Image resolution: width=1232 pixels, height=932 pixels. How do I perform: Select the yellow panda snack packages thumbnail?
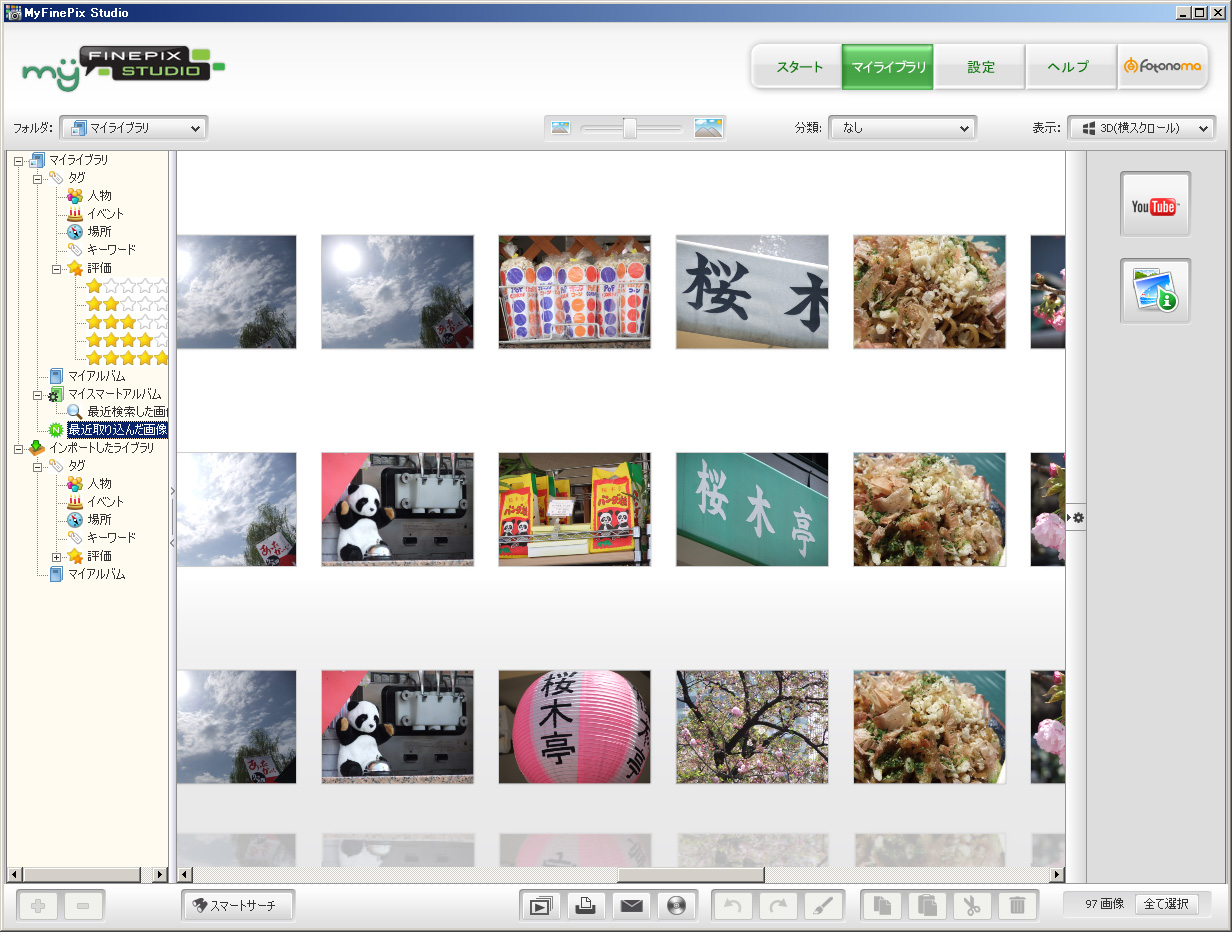[575, 510]
